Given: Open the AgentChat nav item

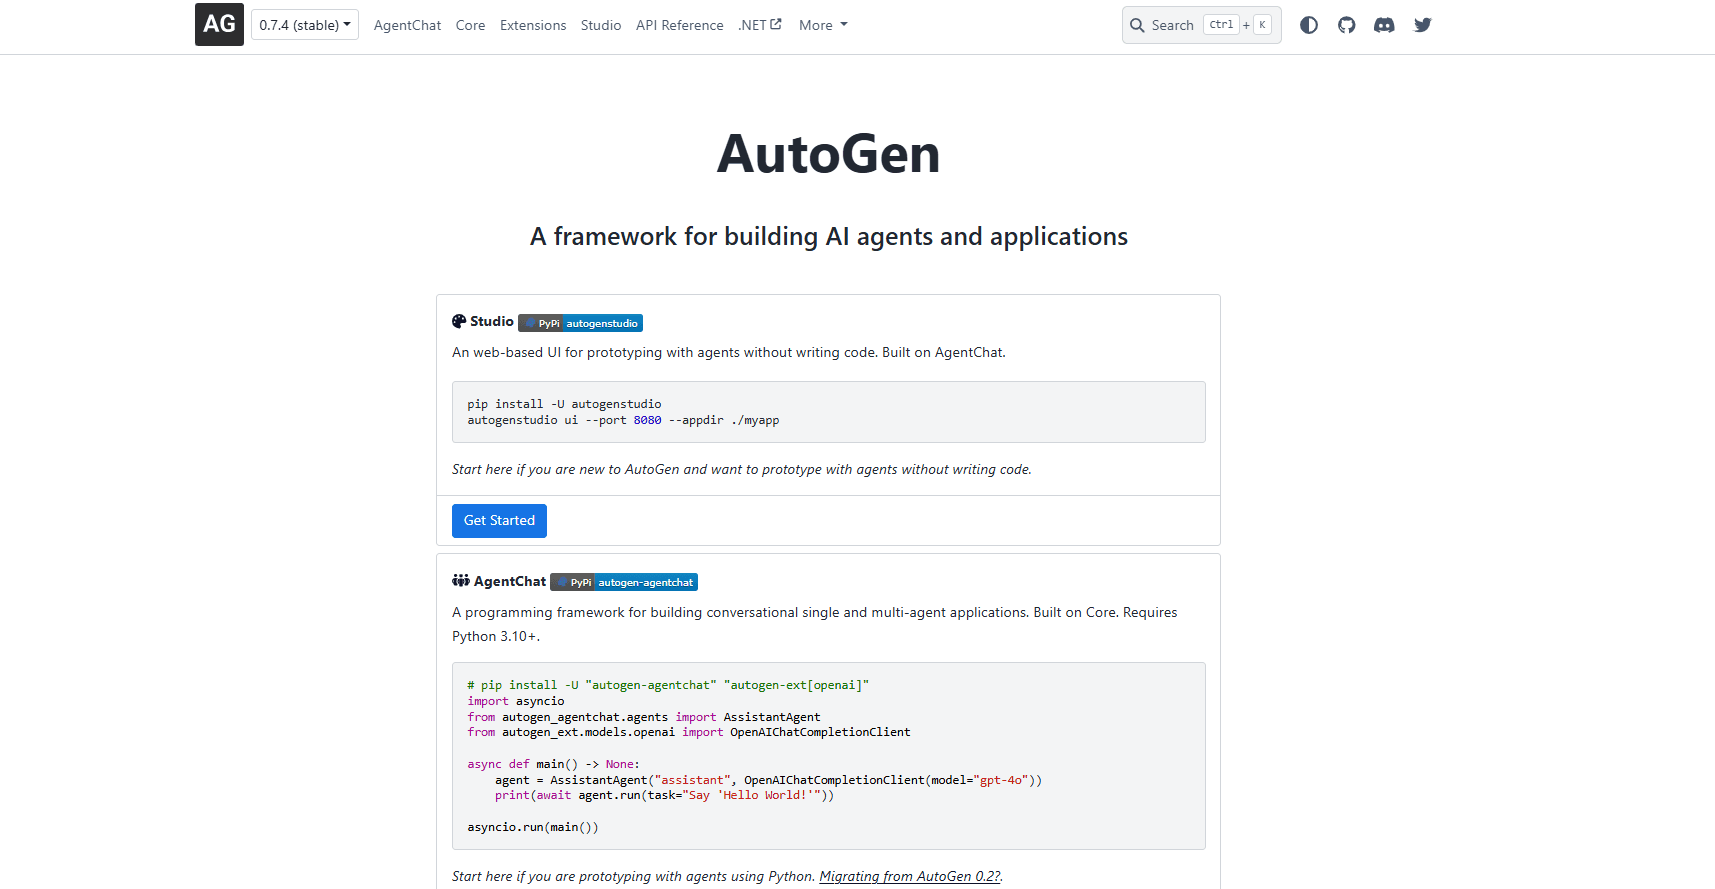Looking at the screenshot, I should click(x=407, y=25).
